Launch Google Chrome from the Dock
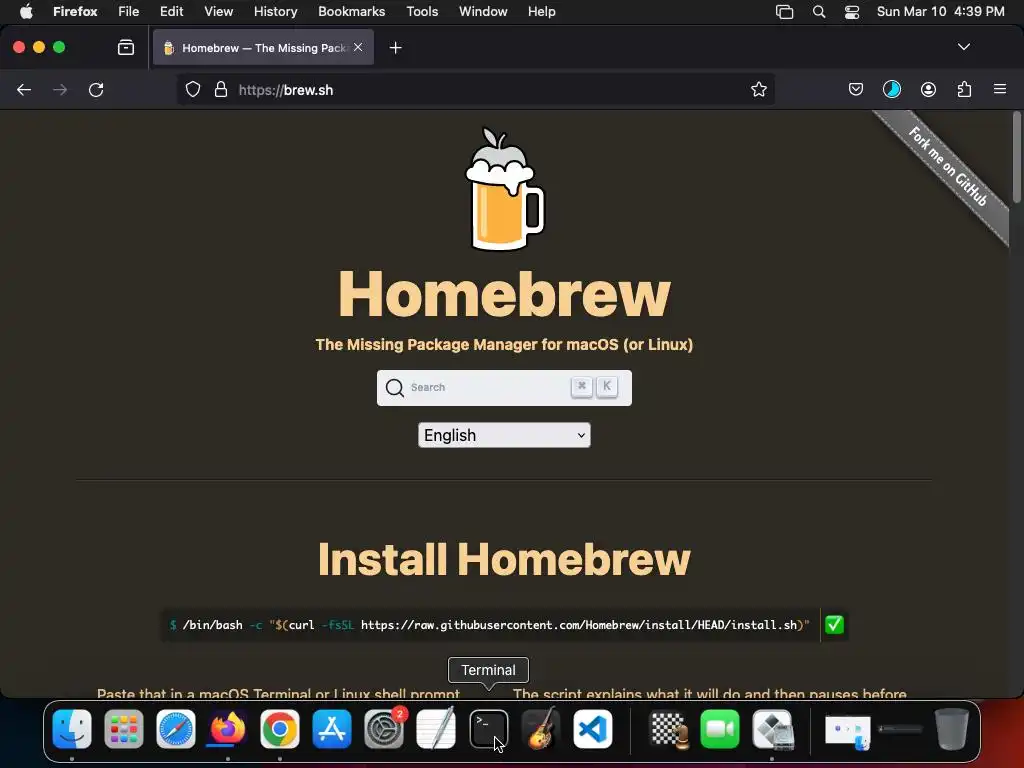 [x=280, y=729]
